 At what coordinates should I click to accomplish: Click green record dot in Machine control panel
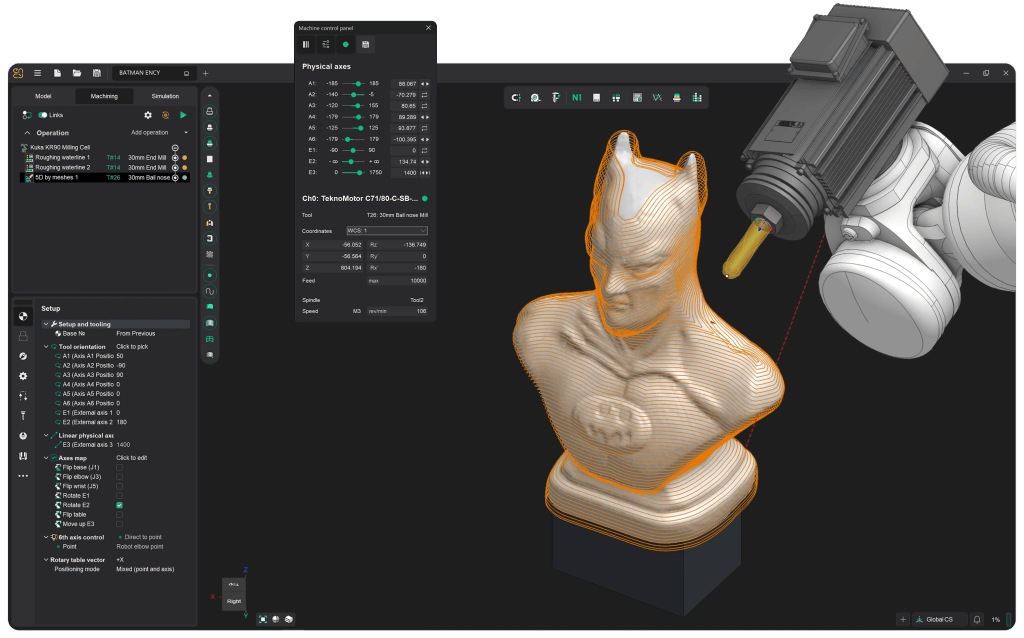[x=345, y=44]
